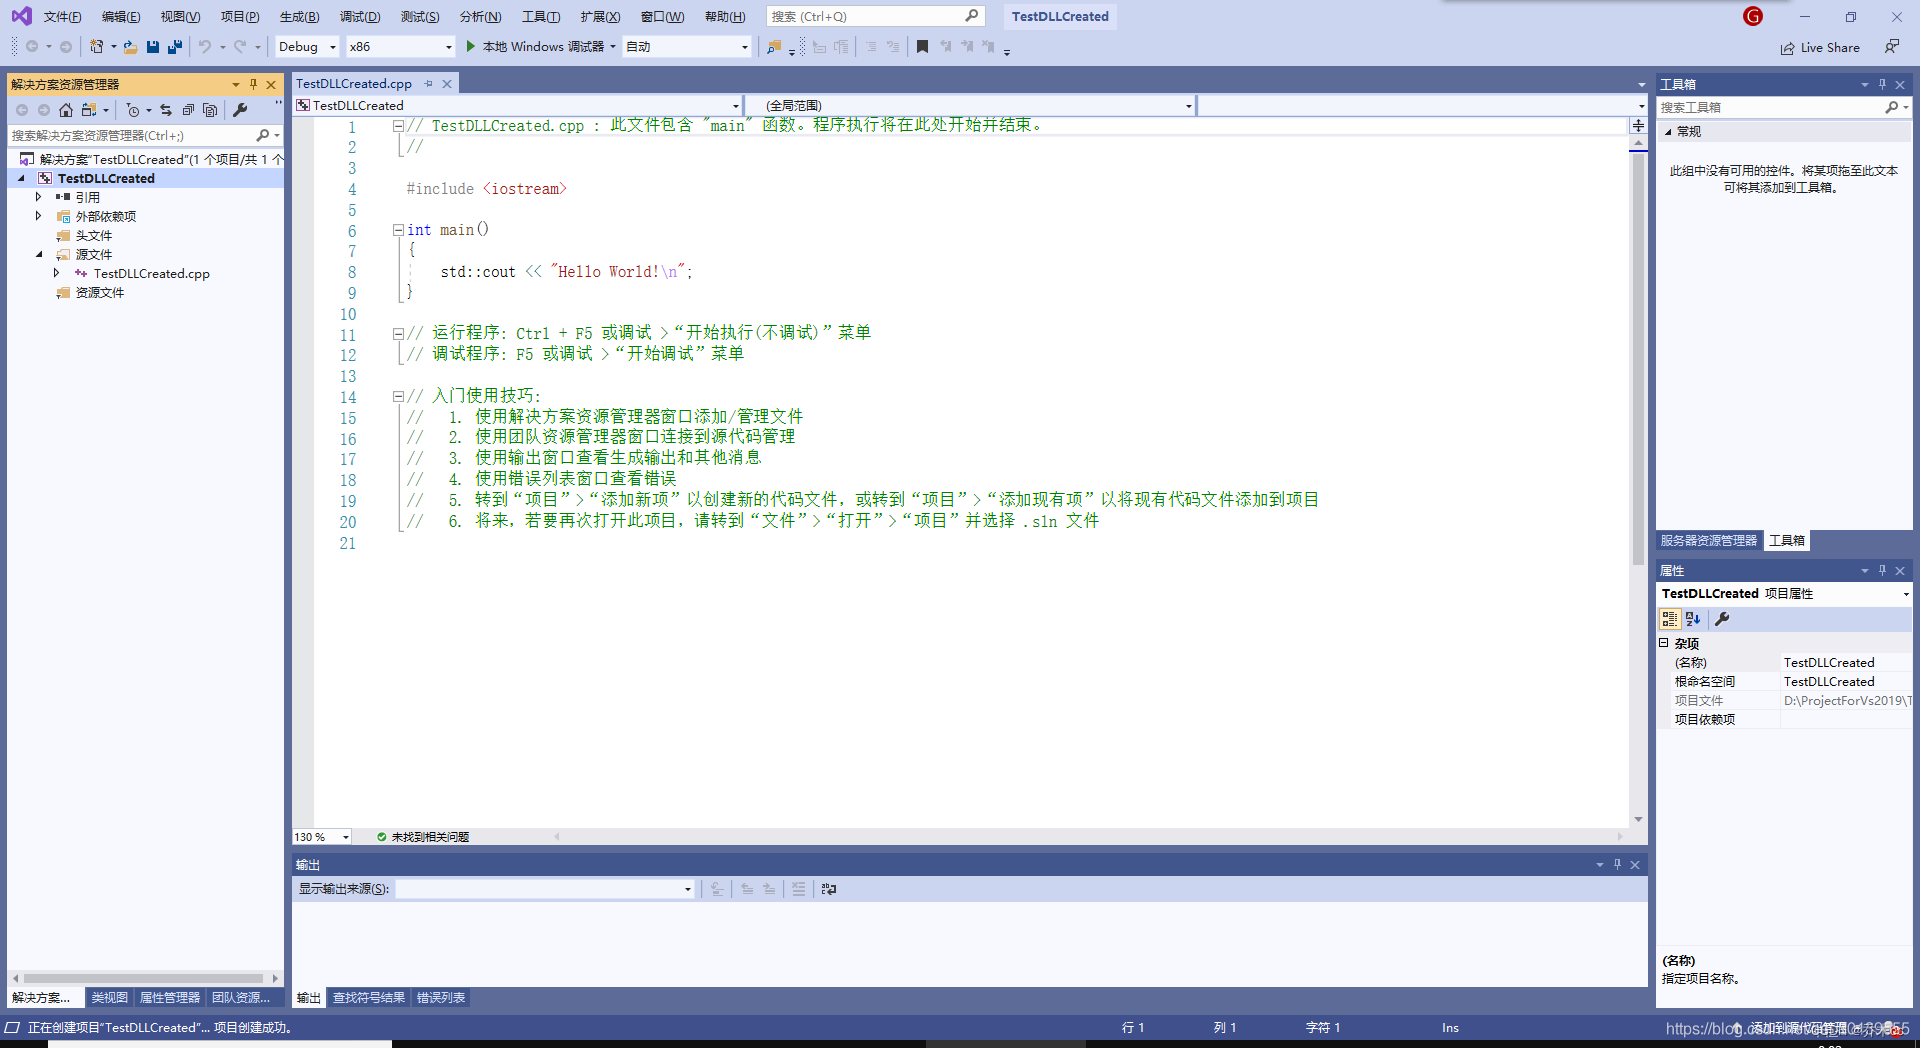Toggle auto-hide pin on Output panel

point(1617,864)
